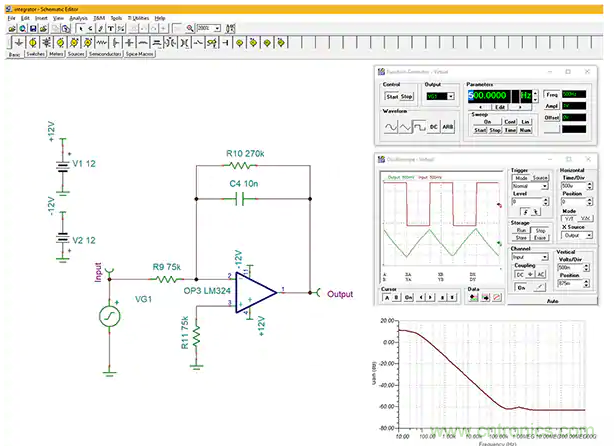Click the Save icon in the toolbar
This screenshot has width=614, height=446.
point(33,28)
